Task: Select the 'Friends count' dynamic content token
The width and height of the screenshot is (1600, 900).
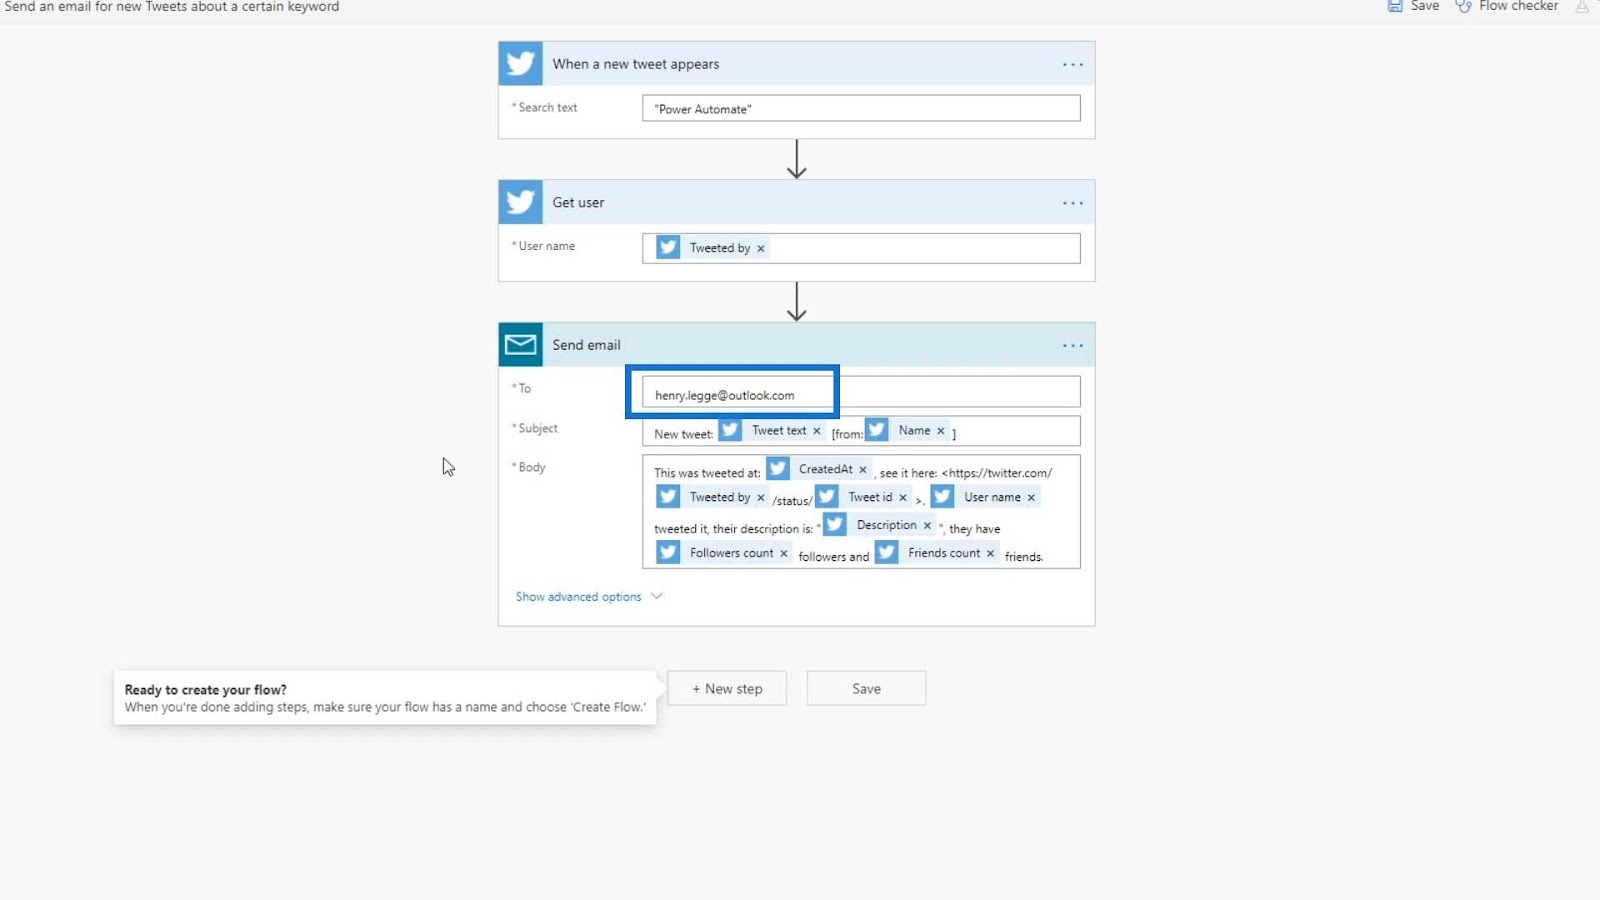Action: (937, 553)
